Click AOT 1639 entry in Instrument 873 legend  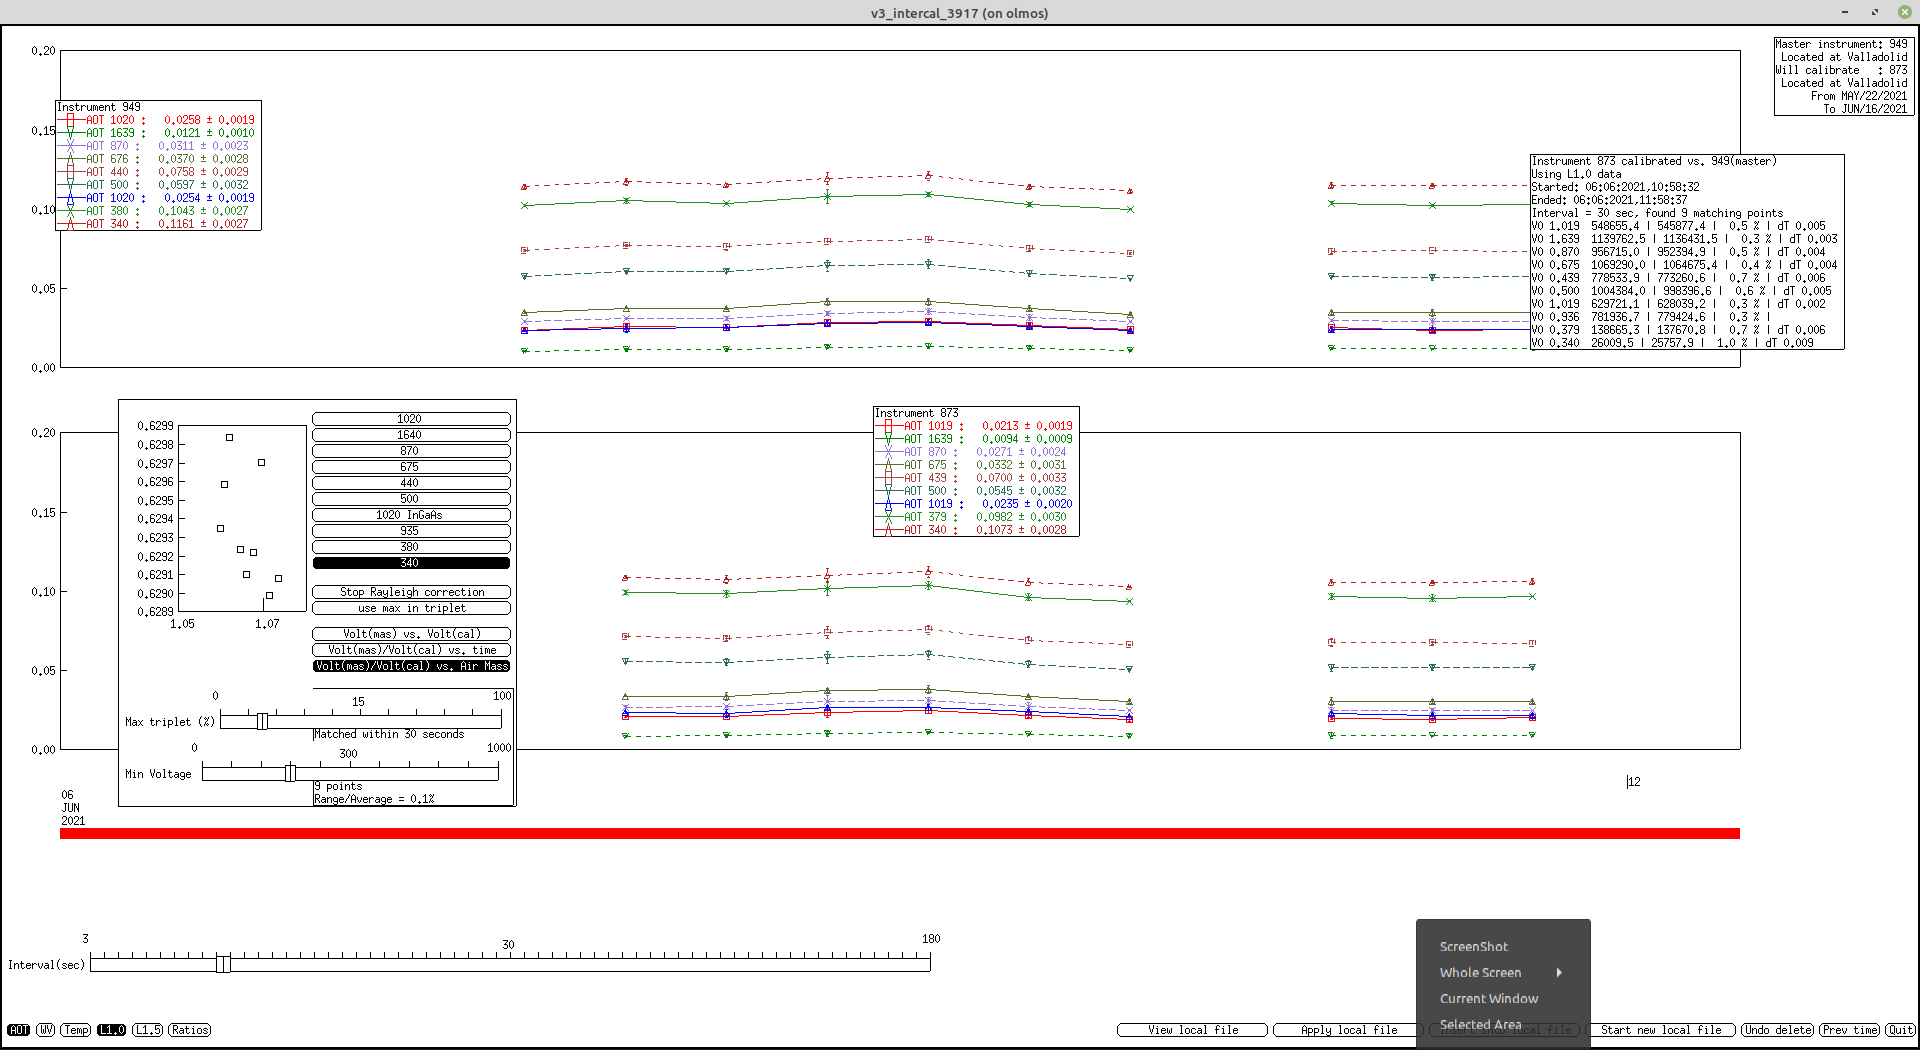(976, 439)
